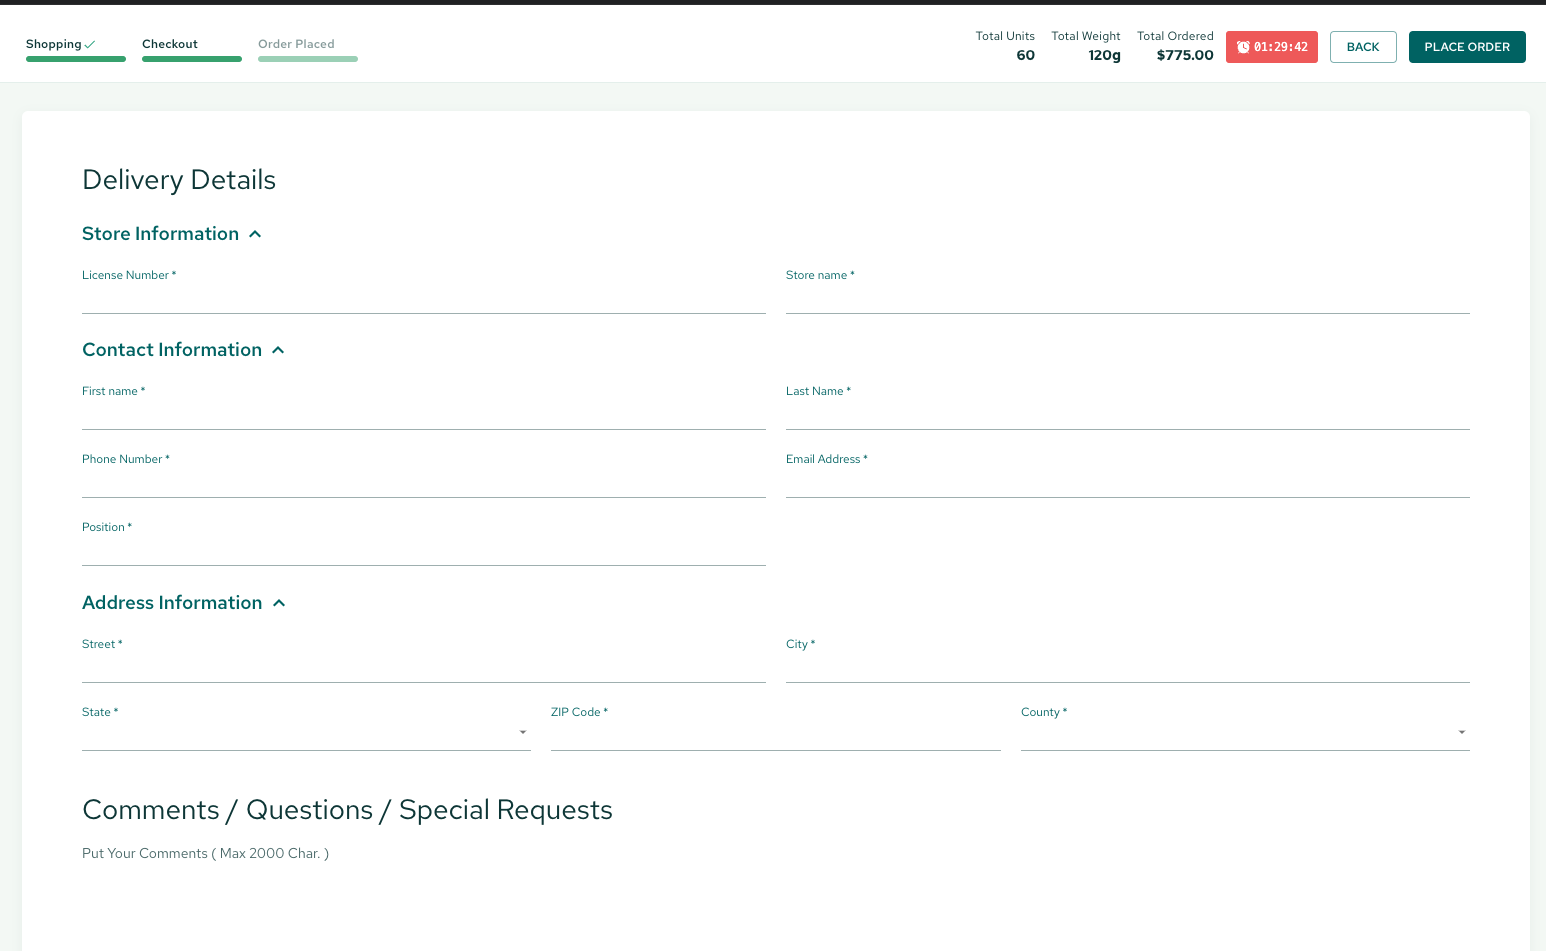Focus the First name field
Screen dimensions: 1546x951
tap(424, 415)
